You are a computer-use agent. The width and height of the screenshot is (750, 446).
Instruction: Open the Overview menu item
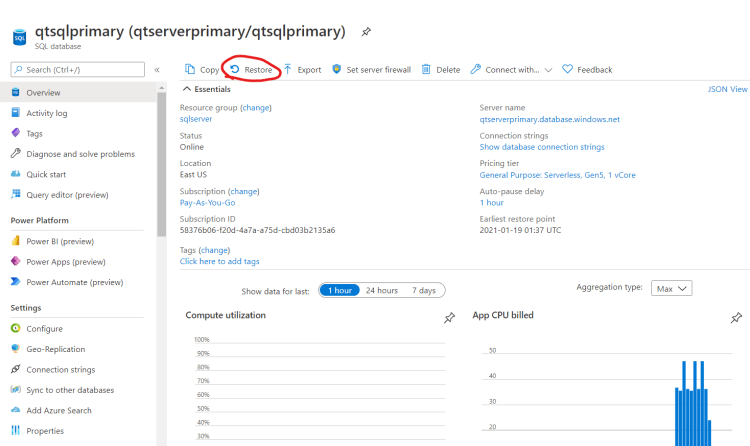click(78, 92)
